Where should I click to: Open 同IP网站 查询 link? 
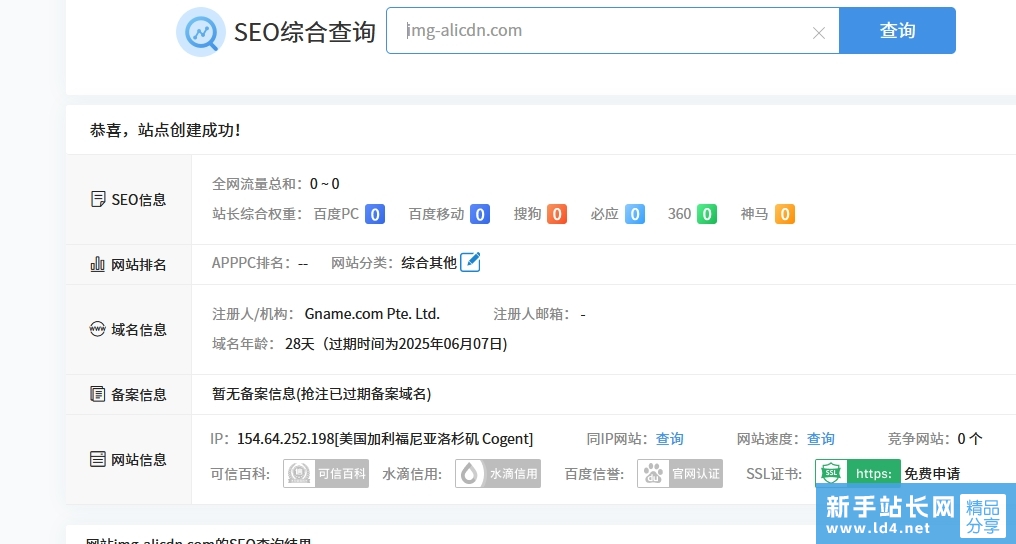669,439
